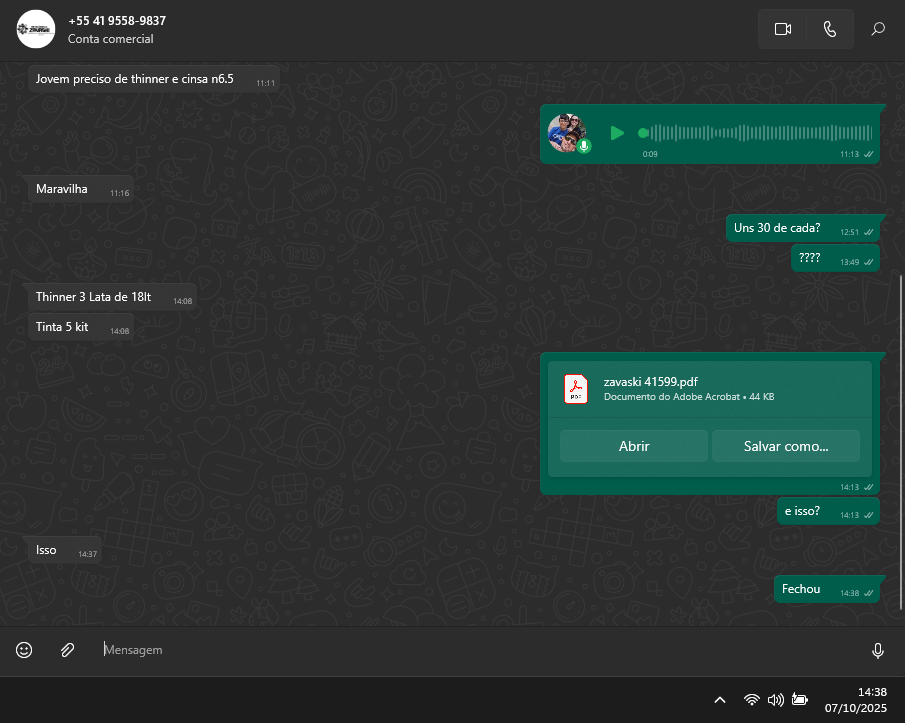Screen dimensions: 905x723
Task: Open the battery status icon in taskbar
Action: click(x=800, y=700)
